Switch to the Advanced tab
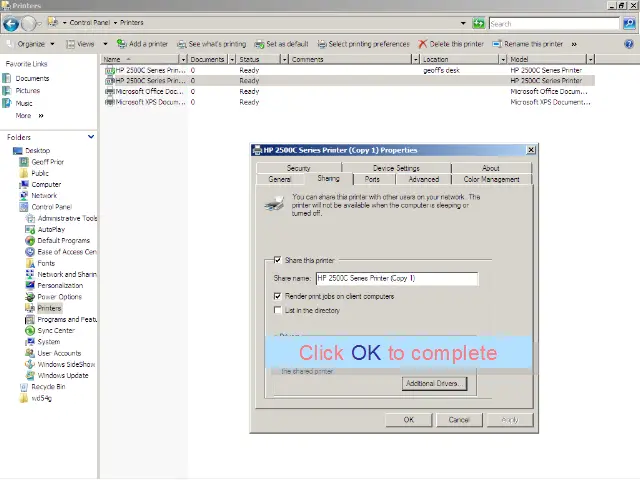Image resolution: width=640 pixels, height=480 pixels. click(x=424, y=179)
